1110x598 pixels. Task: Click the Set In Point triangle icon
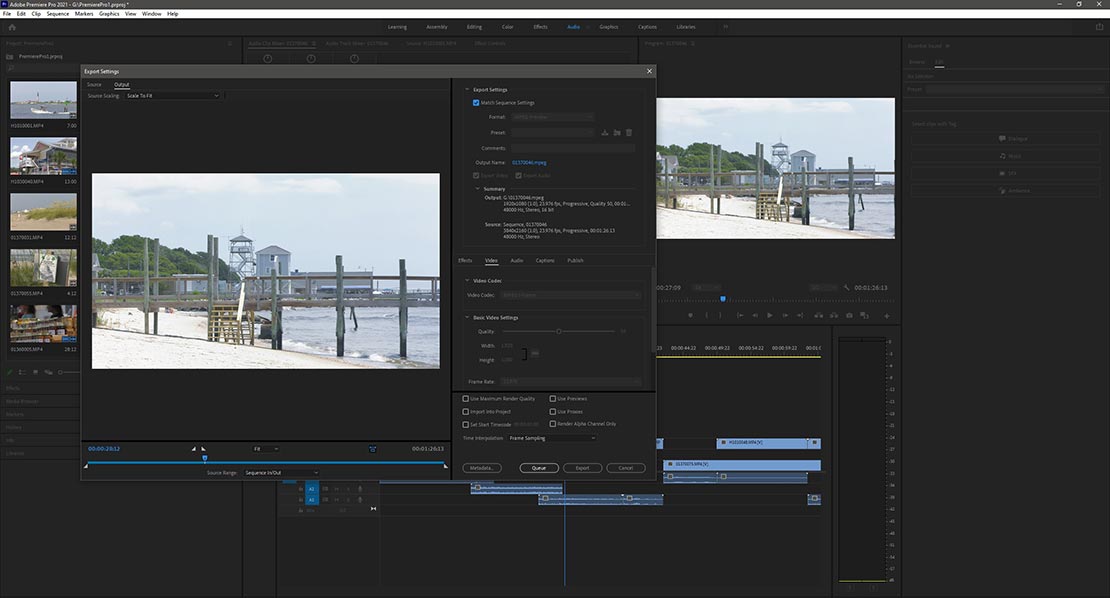193,449
